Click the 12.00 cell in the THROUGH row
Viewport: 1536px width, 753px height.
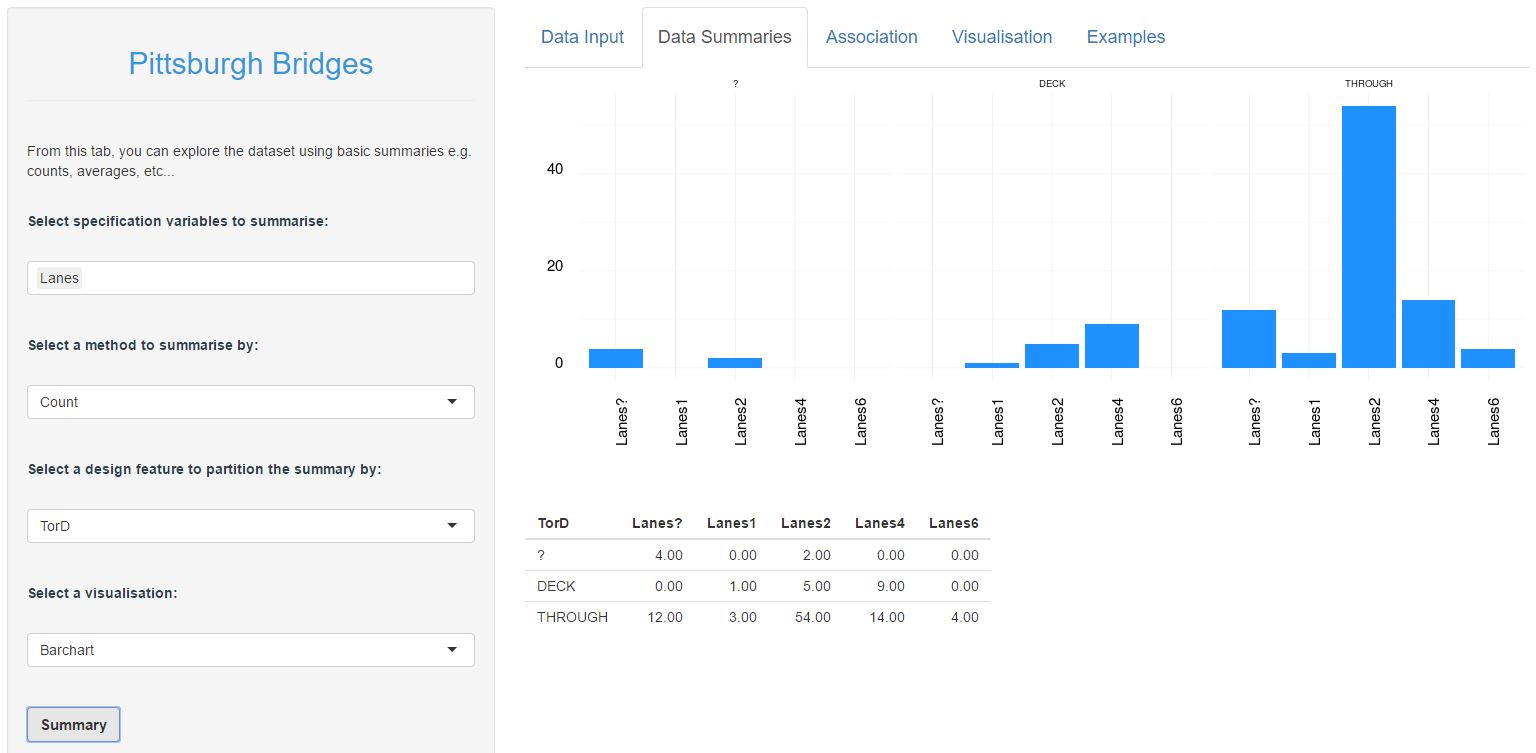[x=665, y=617]
